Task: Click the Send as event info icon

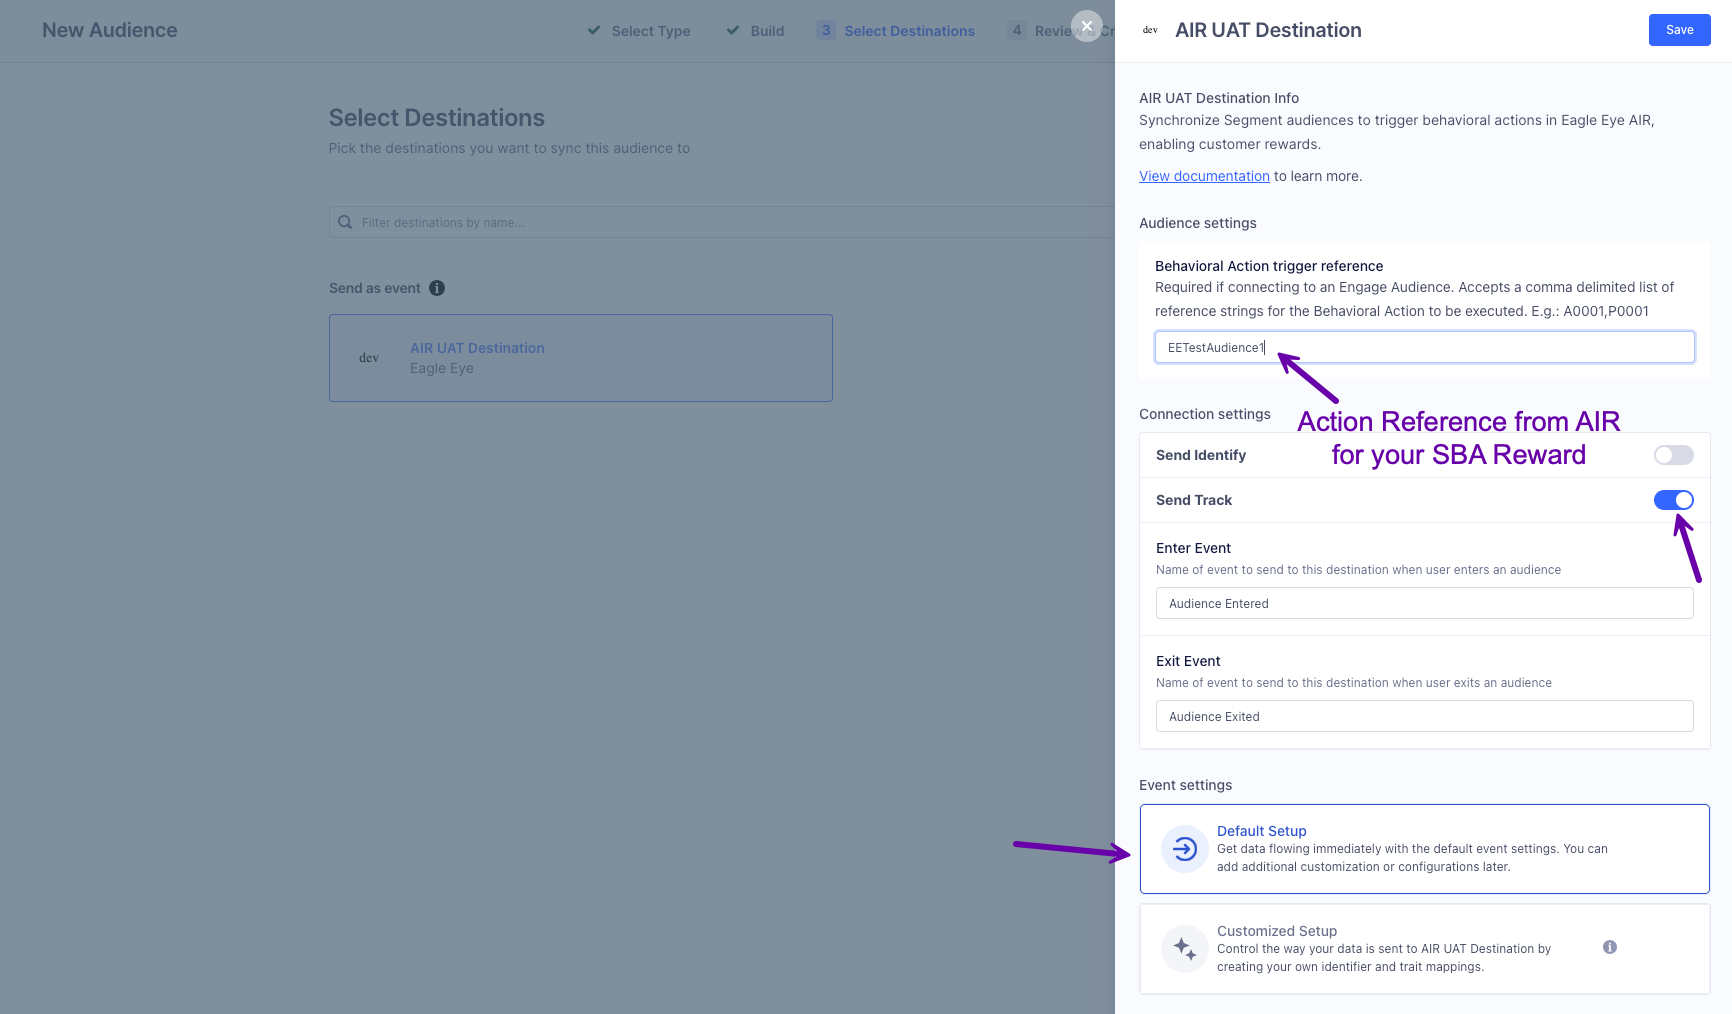Action: click(437, 288)
